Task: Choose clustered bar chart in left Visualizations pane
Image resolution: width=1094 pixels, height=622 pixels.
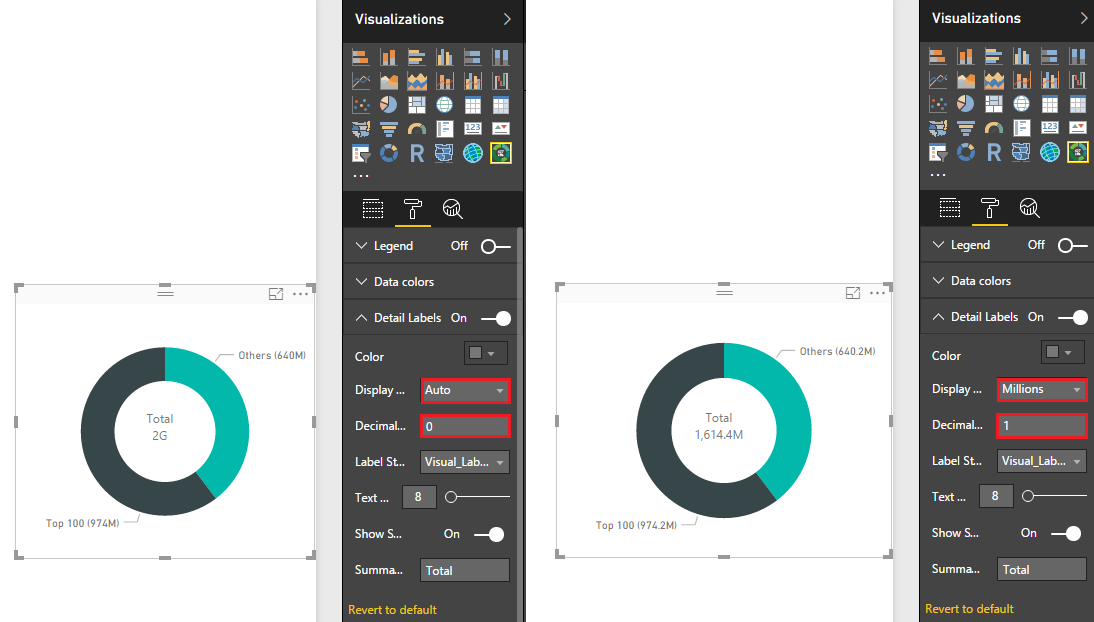Action: pyautogui.click(x=417, y=57)
